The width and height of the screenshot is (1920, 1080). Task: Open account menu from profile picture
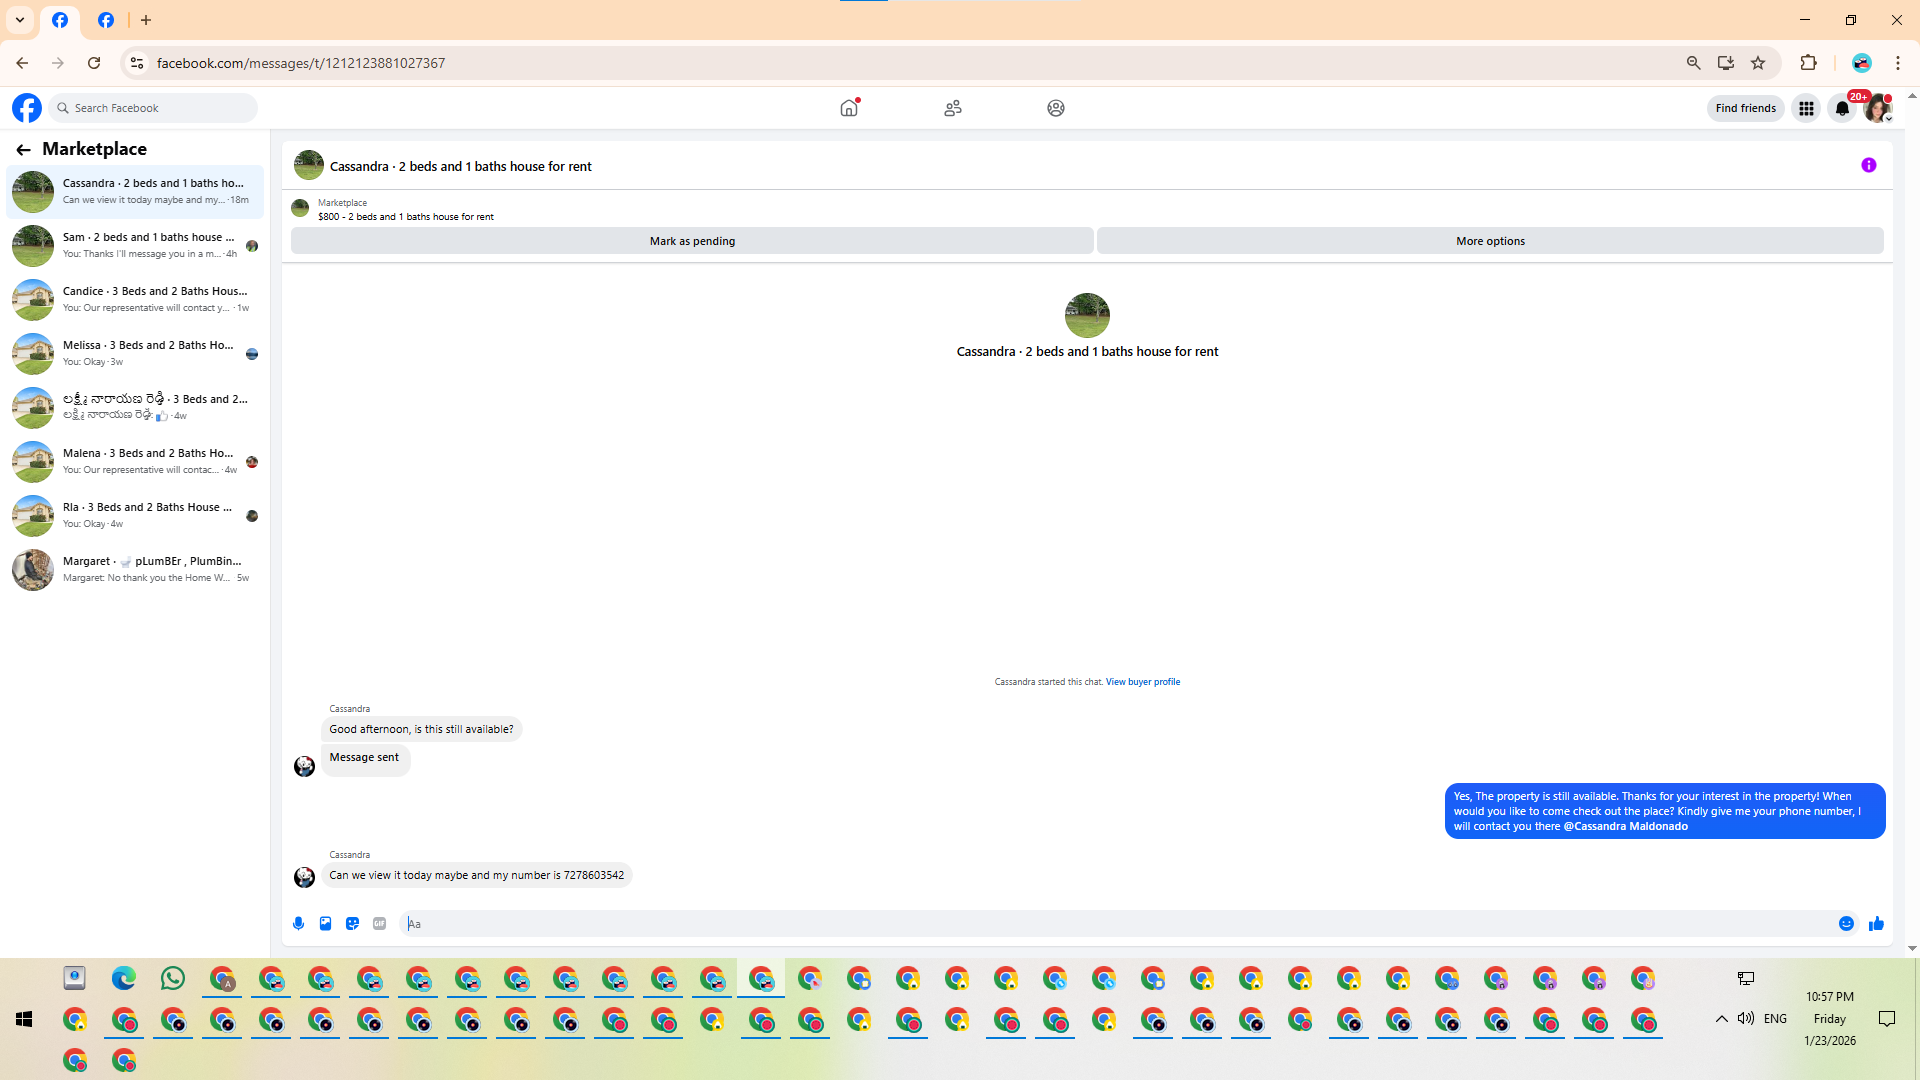[x=1877, y=108]
